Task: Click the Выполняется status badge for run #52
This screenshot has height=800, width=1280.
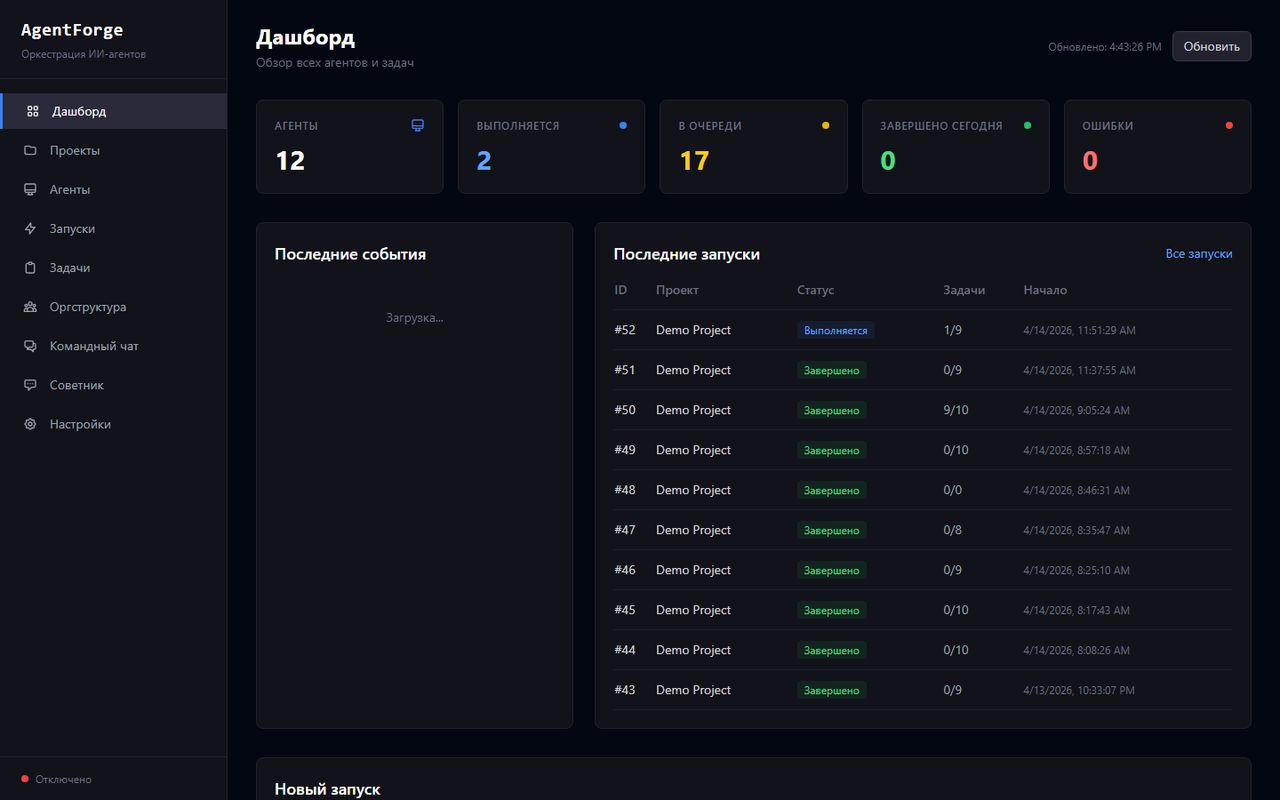Action: coord(836,330)
